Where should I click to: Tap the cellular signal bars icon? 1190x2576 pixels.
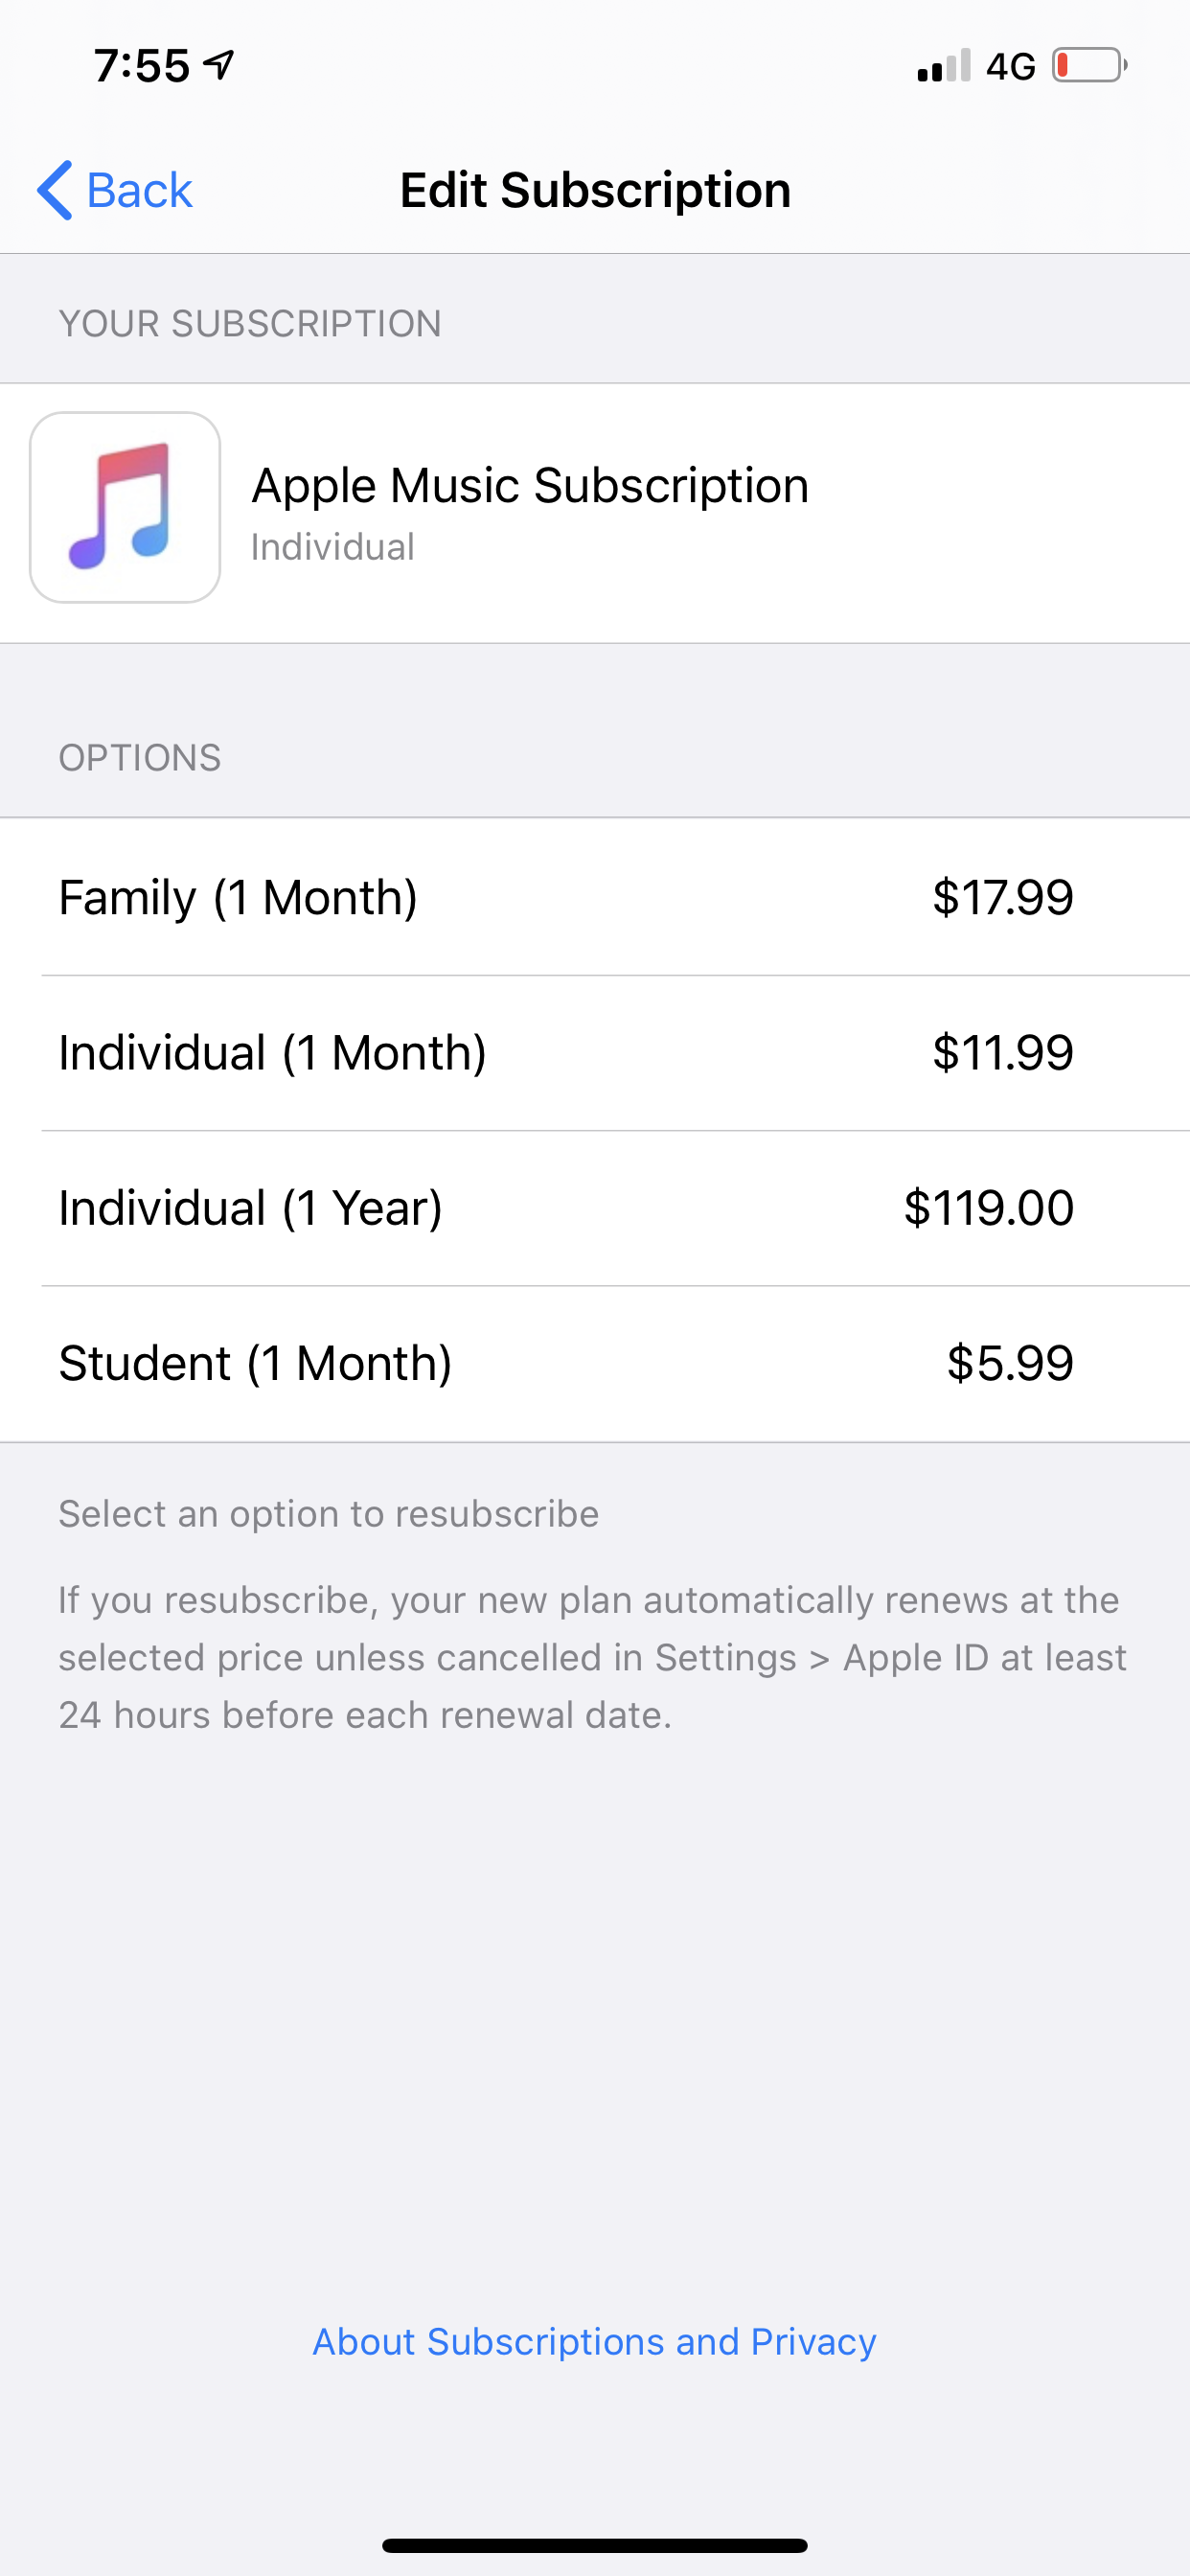(943, 66)
